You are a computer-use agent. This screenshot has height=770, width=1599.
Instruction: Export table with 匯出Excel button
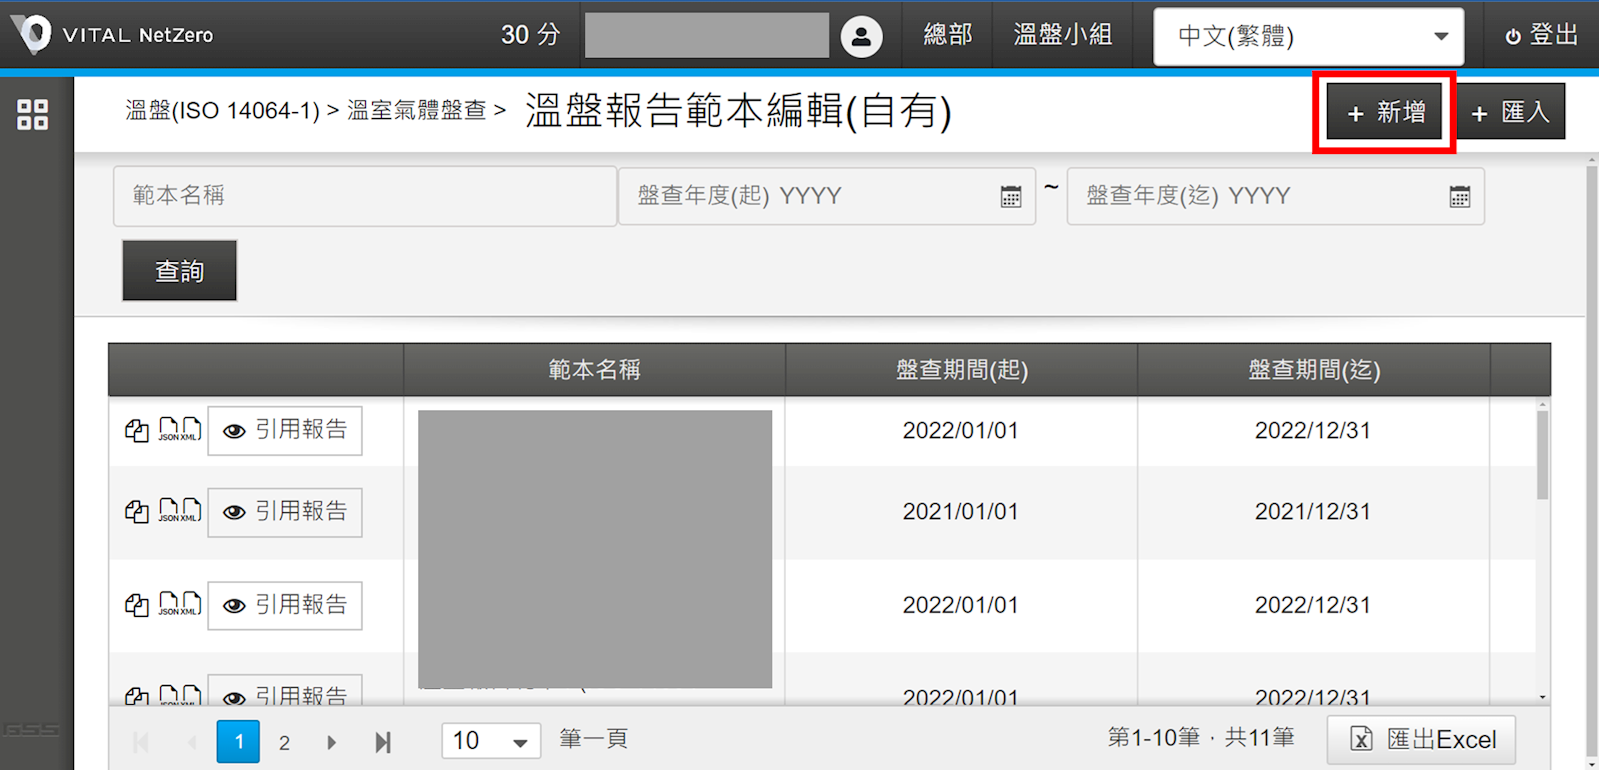pyautogui.click(x=1421, y=740)
